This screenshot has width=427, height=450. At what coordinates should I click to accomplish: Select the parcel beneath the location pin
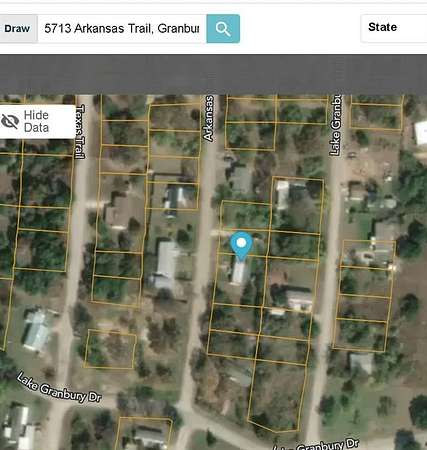pos(240,279)
